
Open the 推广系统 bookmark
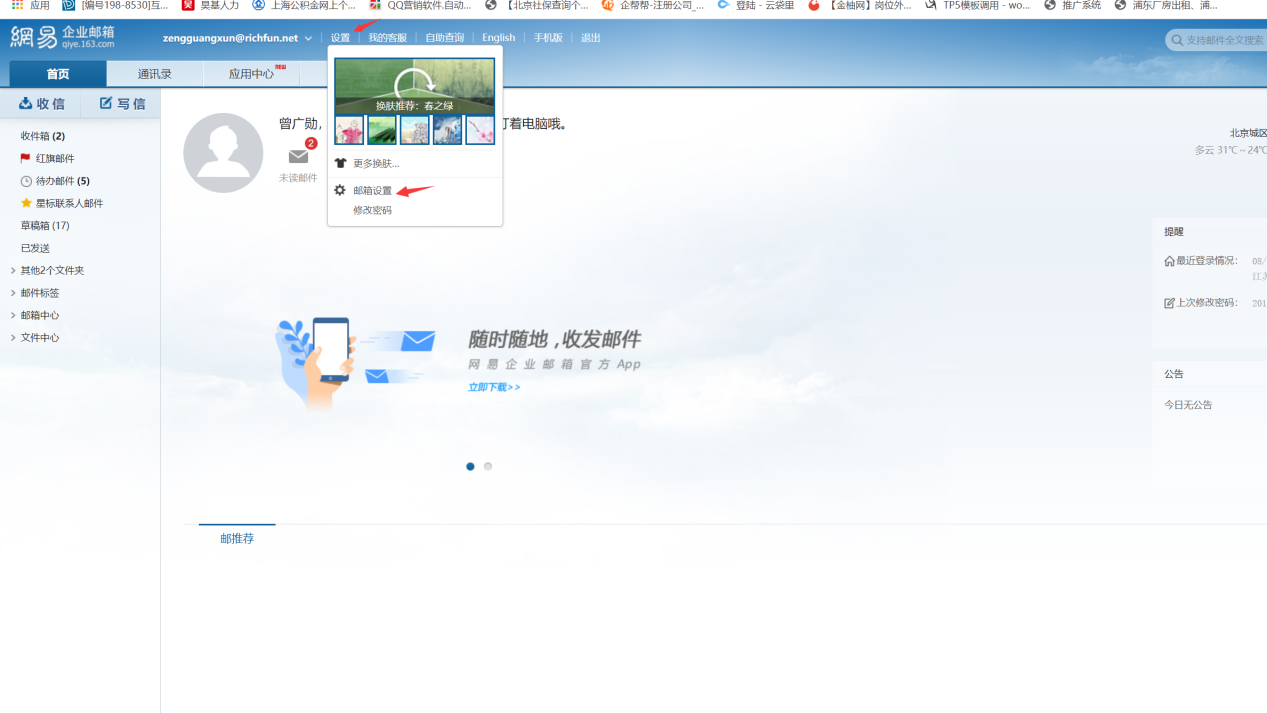pos(1072,5)
